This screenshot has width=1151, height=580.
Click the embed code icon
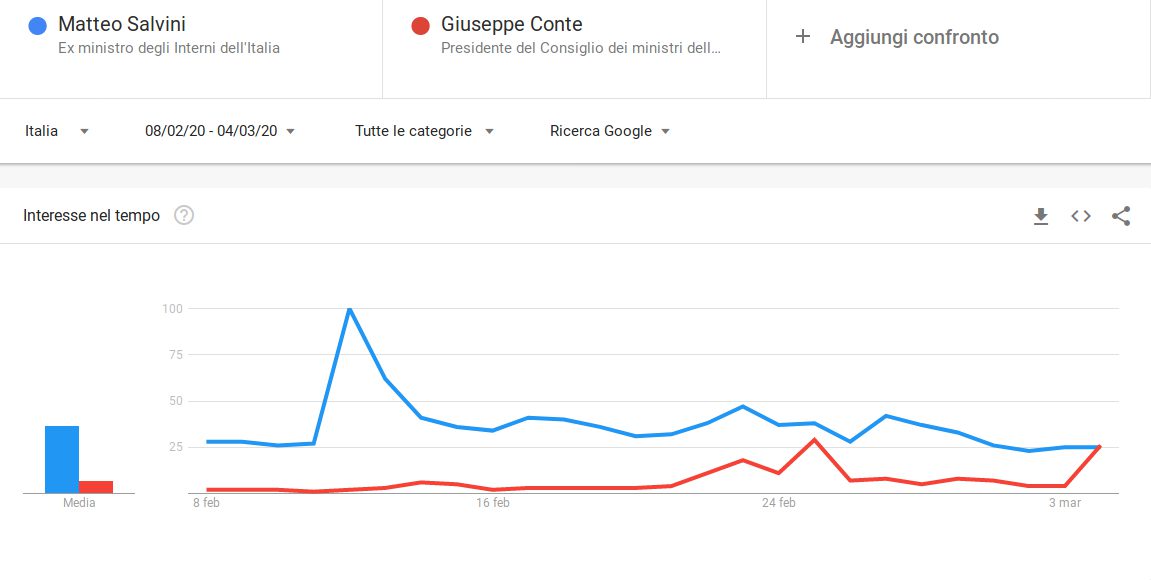click(x=1081, y=216)
